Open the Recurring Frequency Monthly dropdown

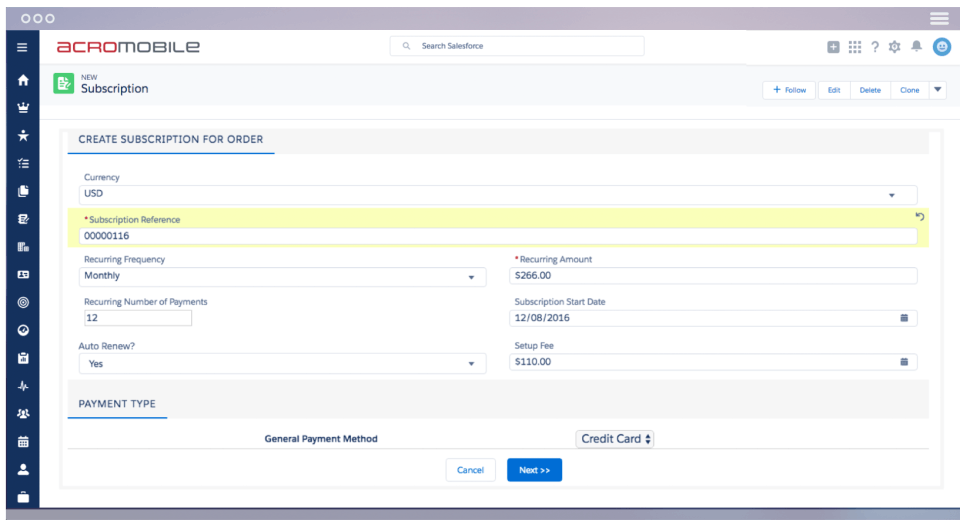click(282, 277)
